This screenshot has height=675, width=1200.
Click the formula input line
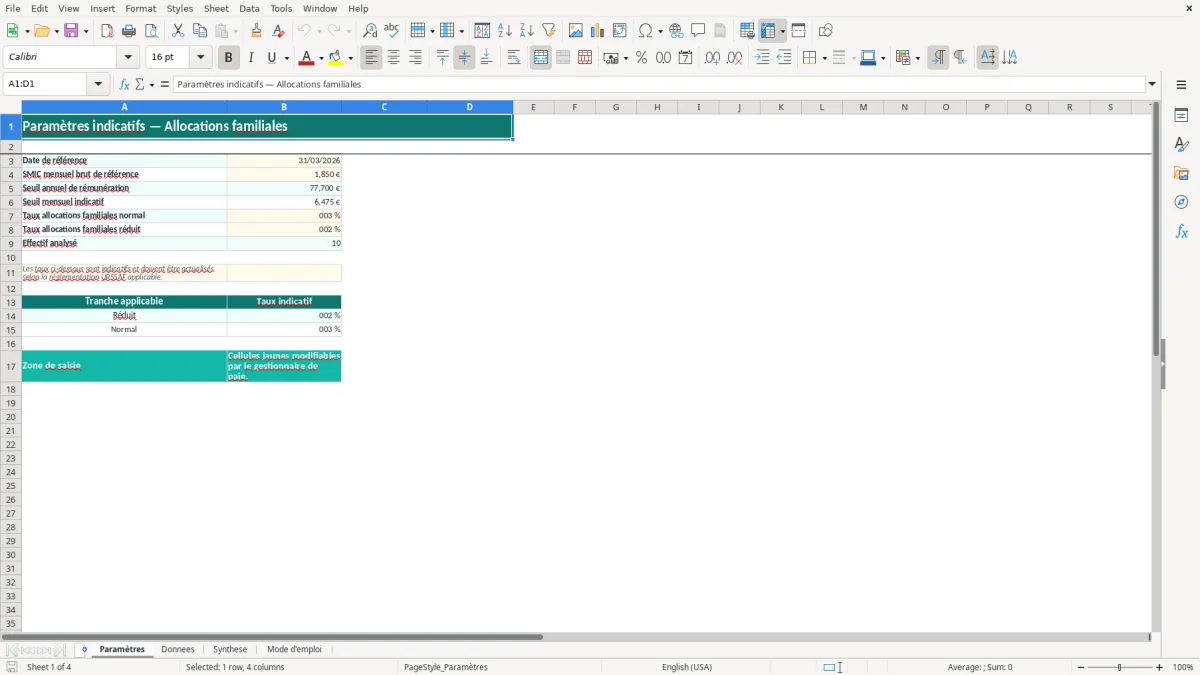pos(659,84)
